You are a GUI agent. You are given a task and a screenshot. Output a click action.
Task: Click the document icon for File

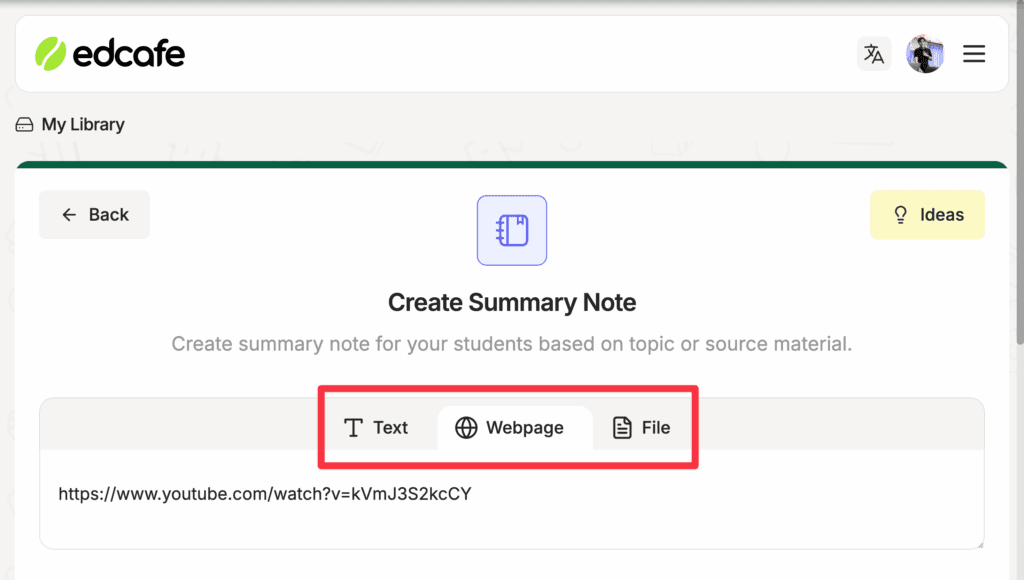pyautogui.click(x=622, y=428)
